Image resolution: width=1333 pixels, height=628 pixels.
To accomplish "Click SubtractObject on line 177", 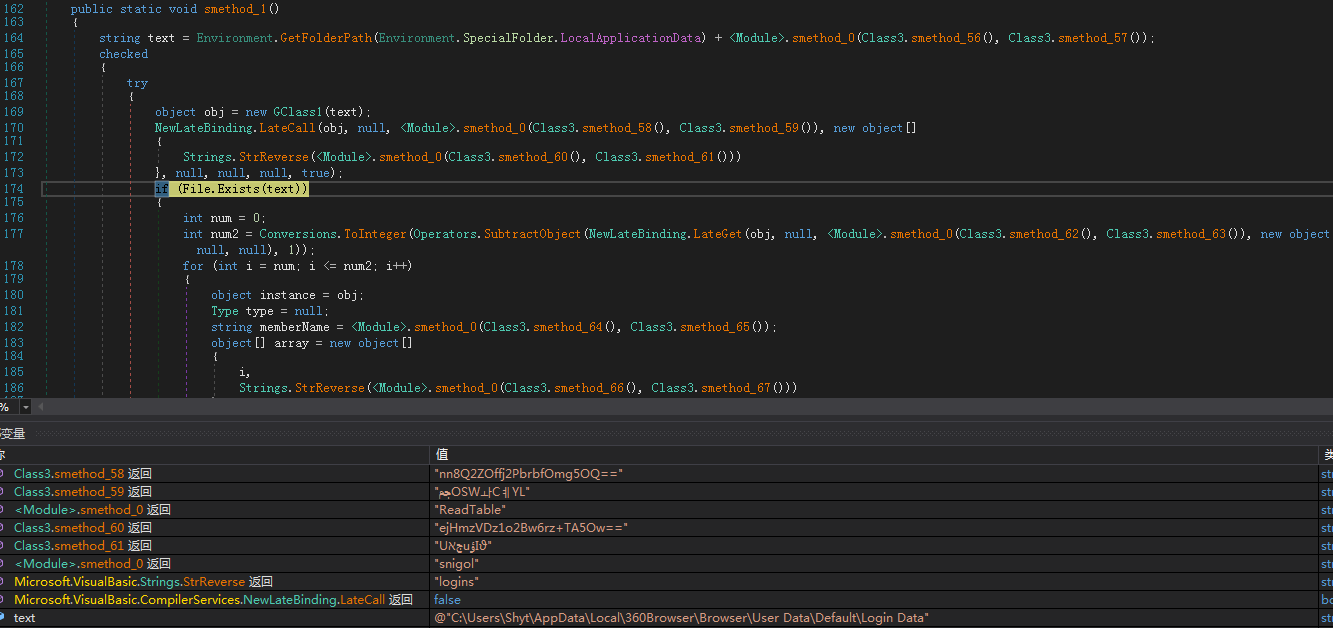I will click(x=532, y=234).
